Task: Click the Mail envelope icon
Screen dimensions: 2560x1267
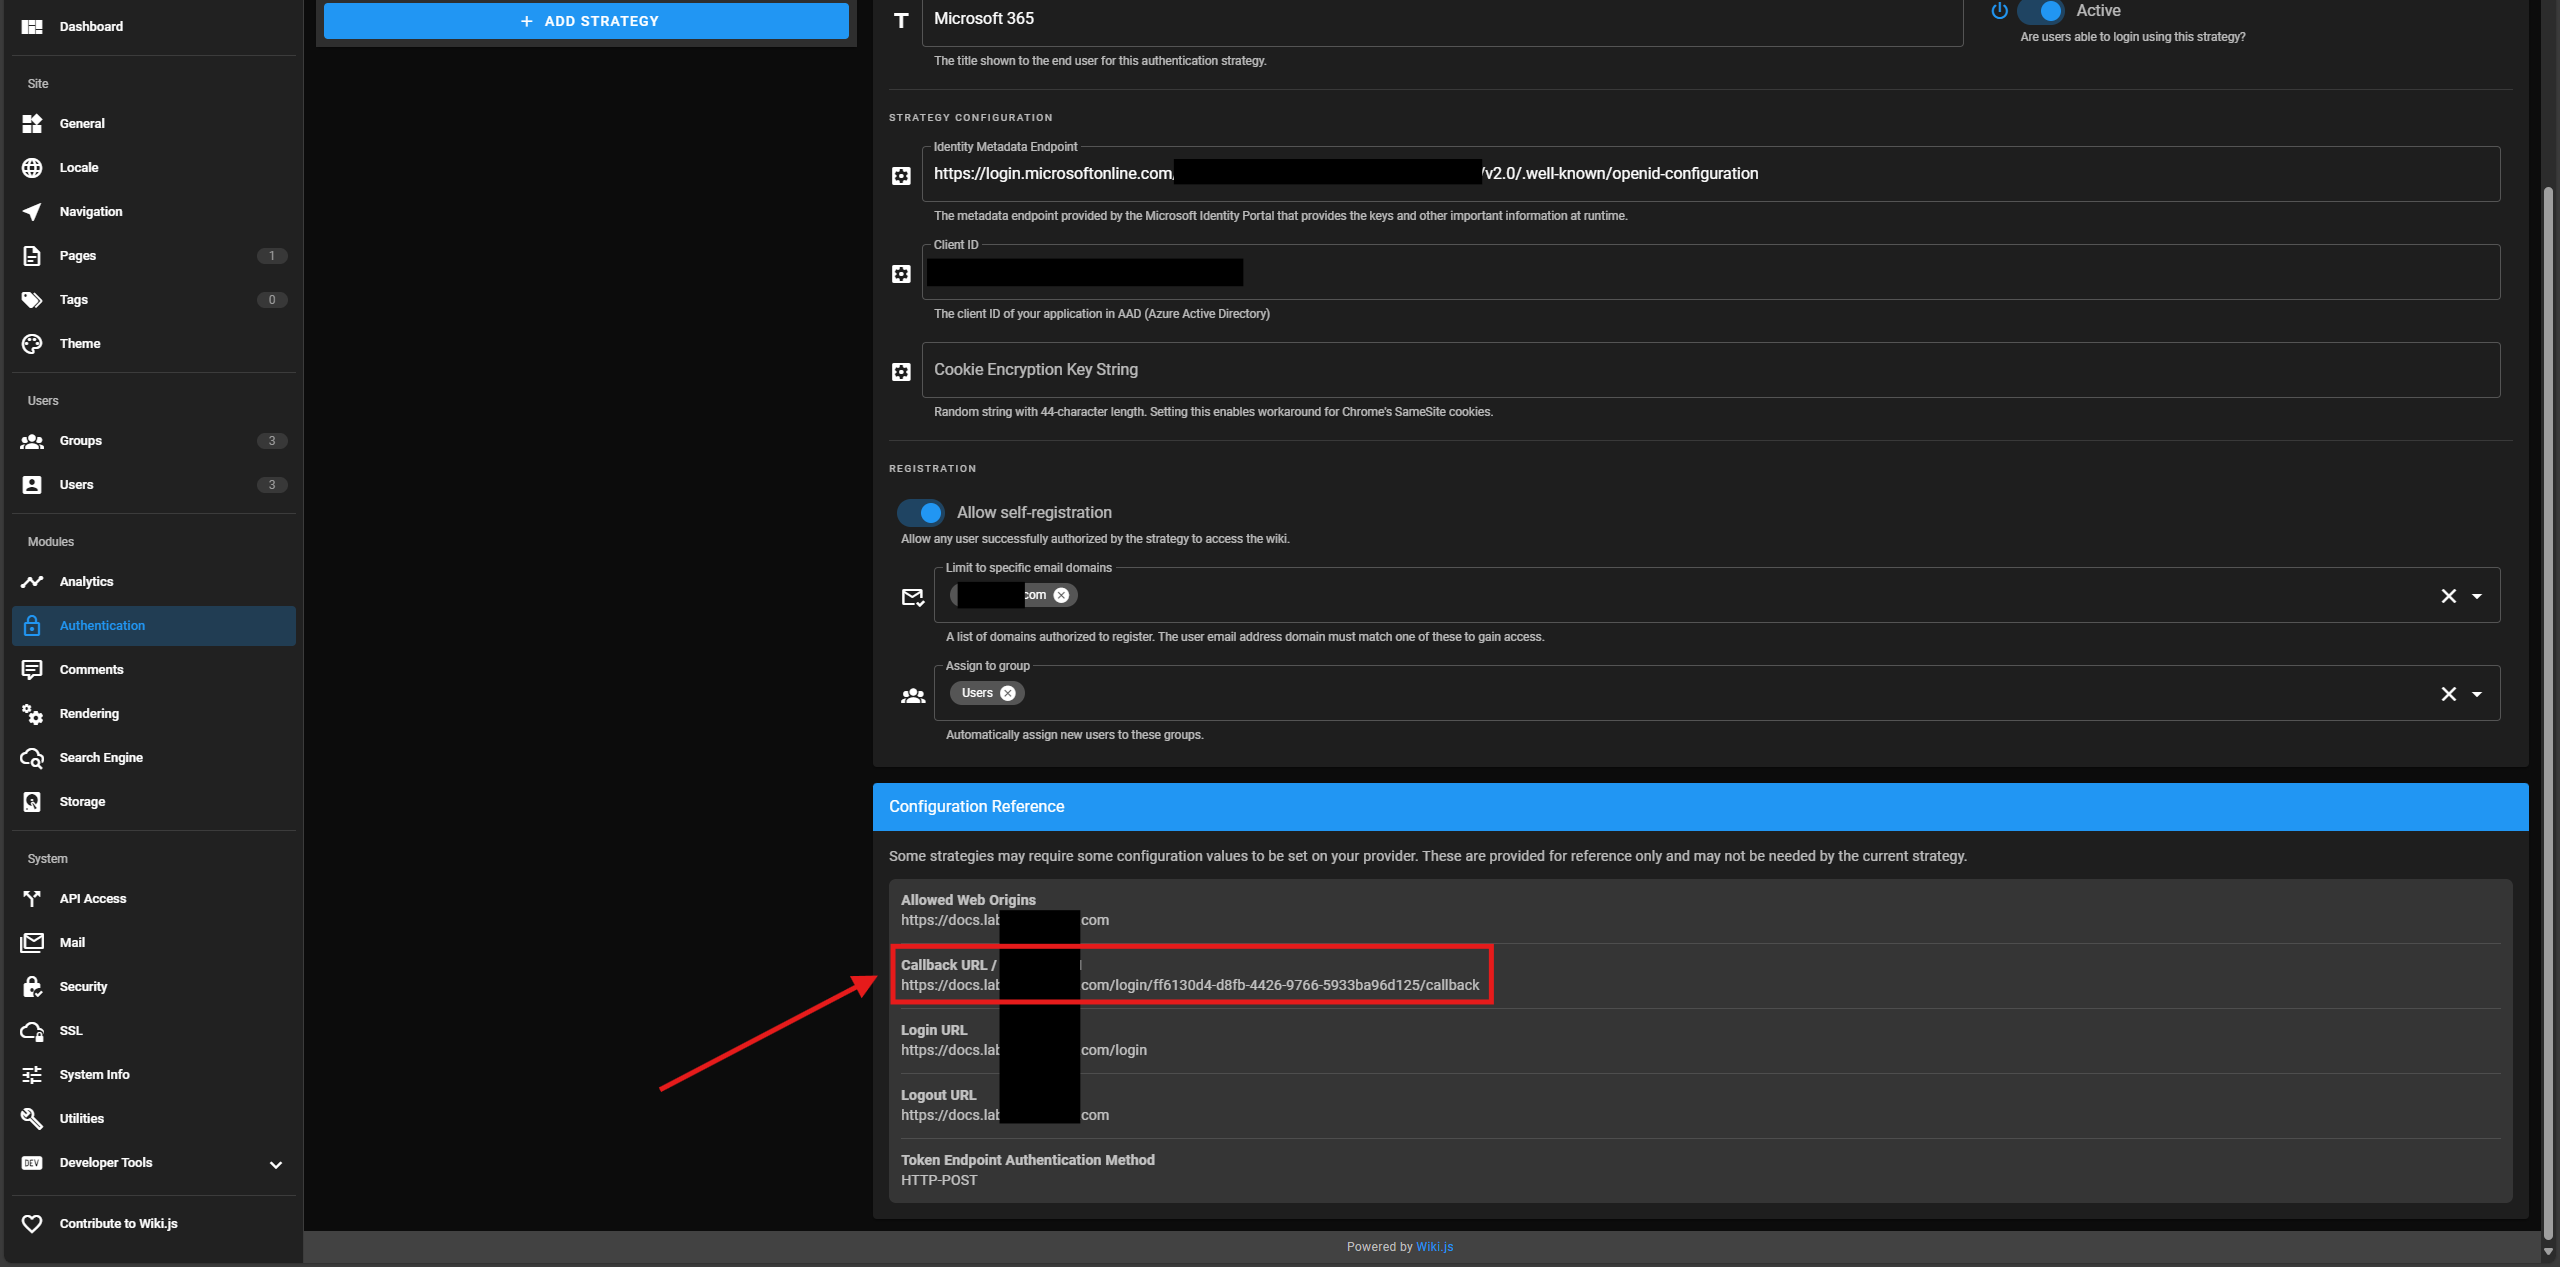Action: [32, 943]
